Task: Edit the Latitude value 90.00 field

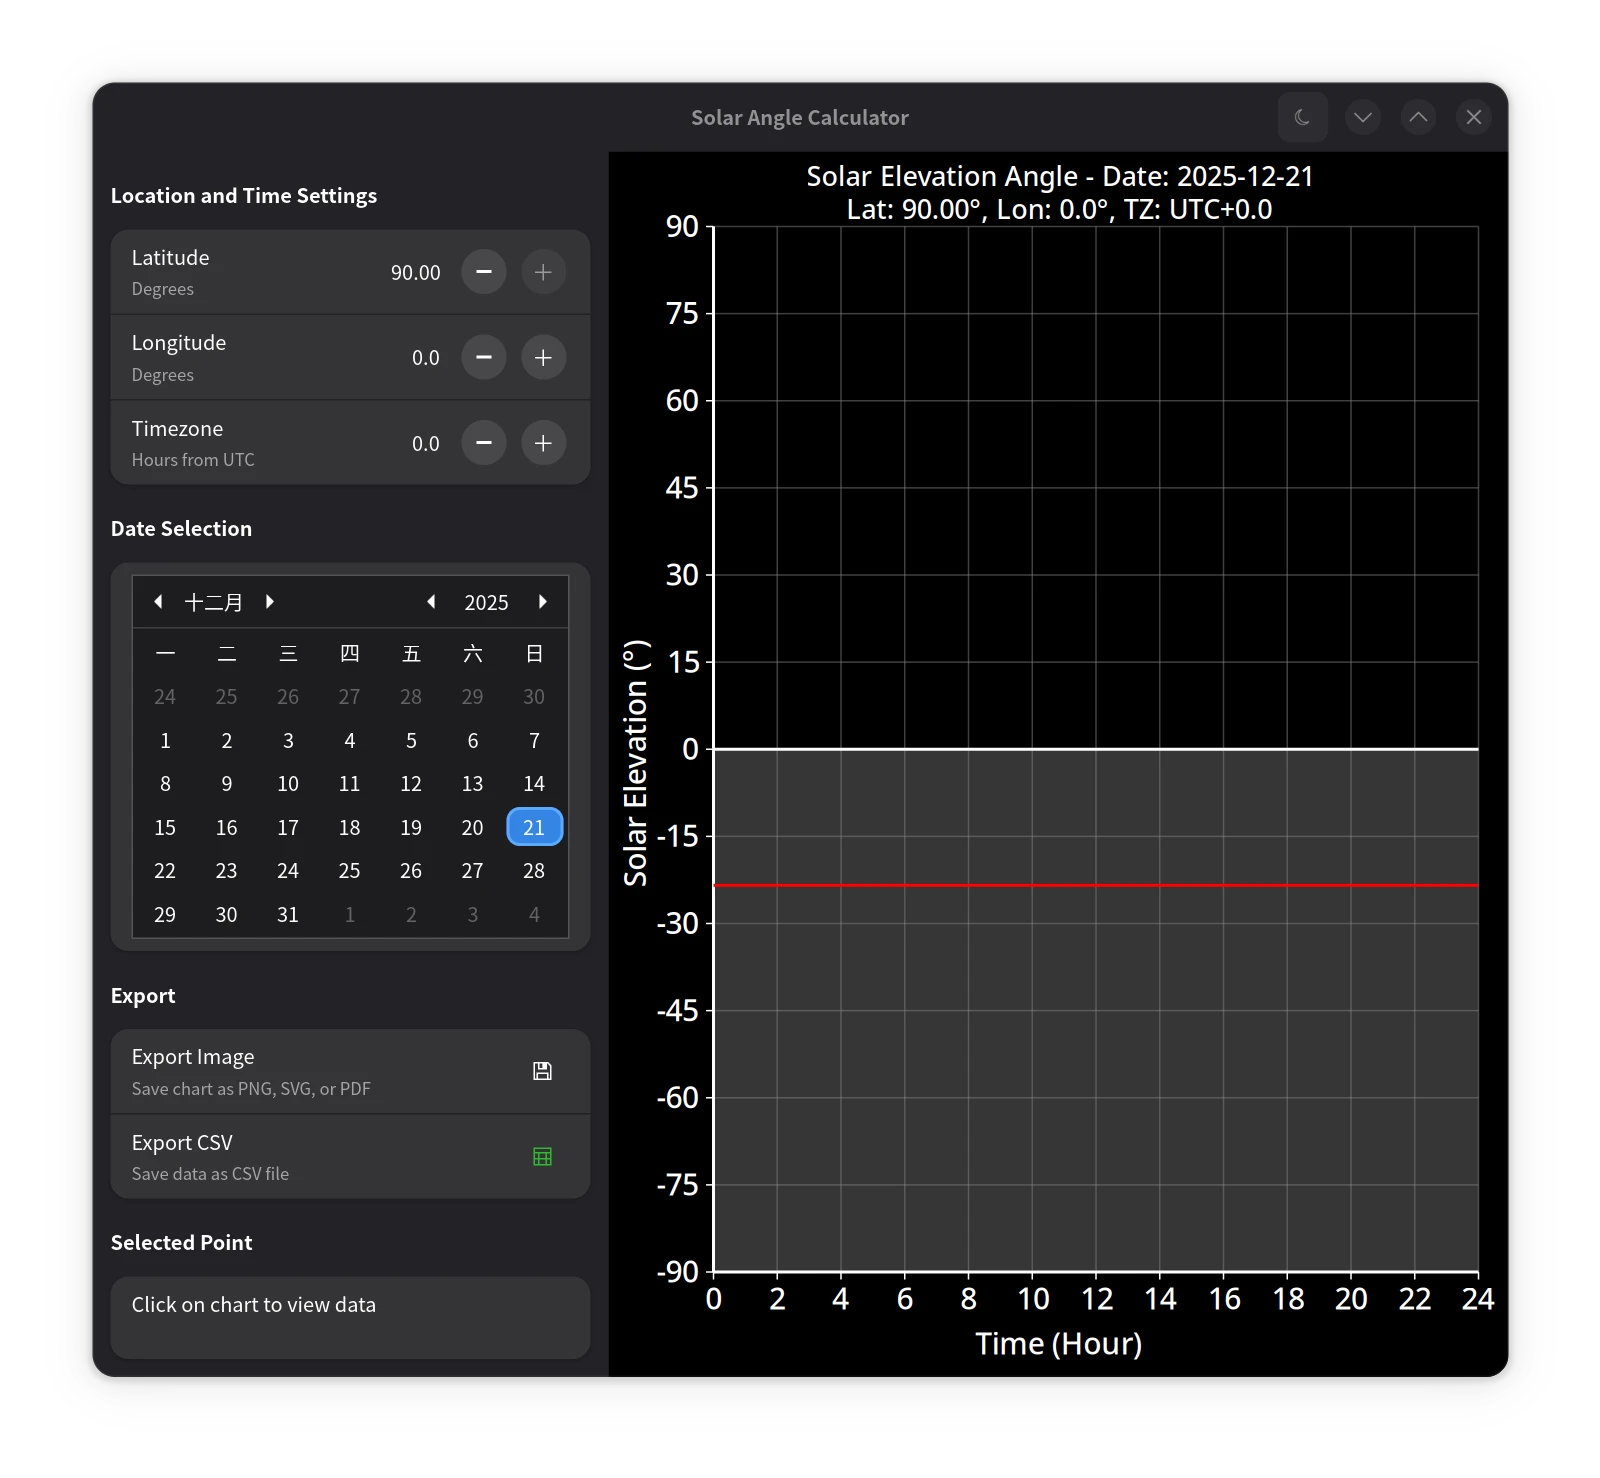Action: coord(415,272)
